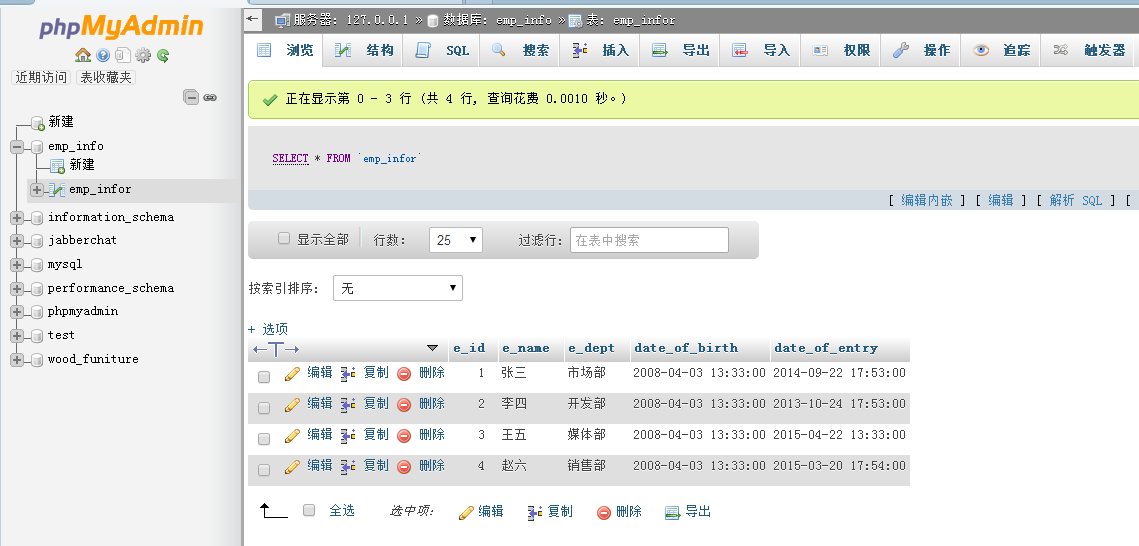Open the 插入 tab
Viewport: 1139px width, 546px height.
click(x=600, y=50)
